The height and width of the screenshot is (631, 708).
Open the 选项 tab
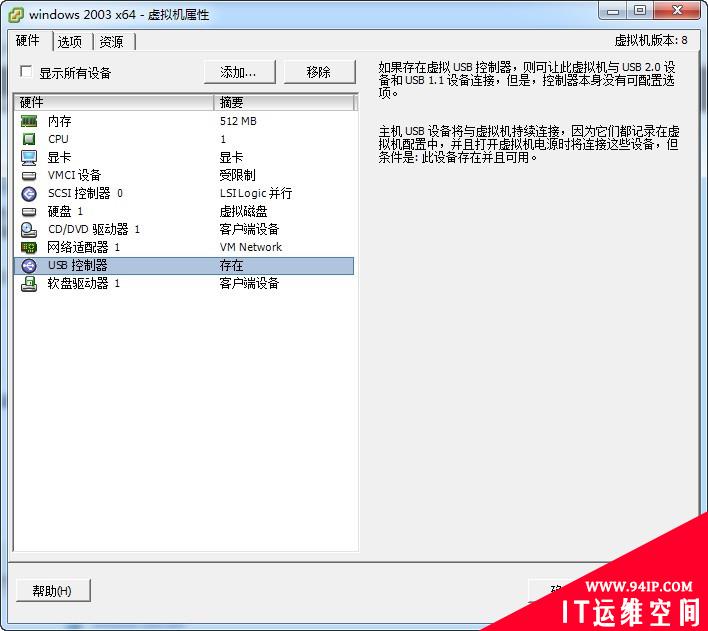click(x=70, y=42)
